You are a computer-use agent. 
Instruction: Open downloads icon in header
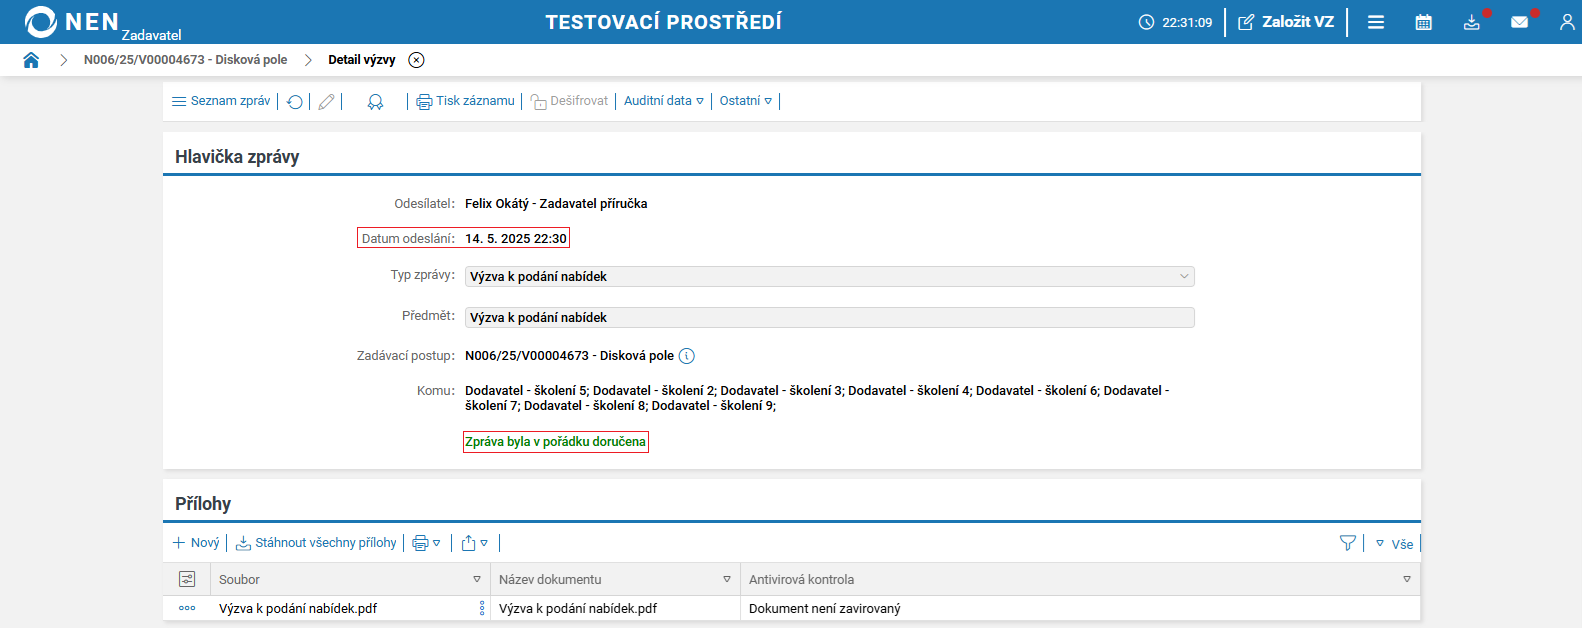click(x=1472, y=22)
